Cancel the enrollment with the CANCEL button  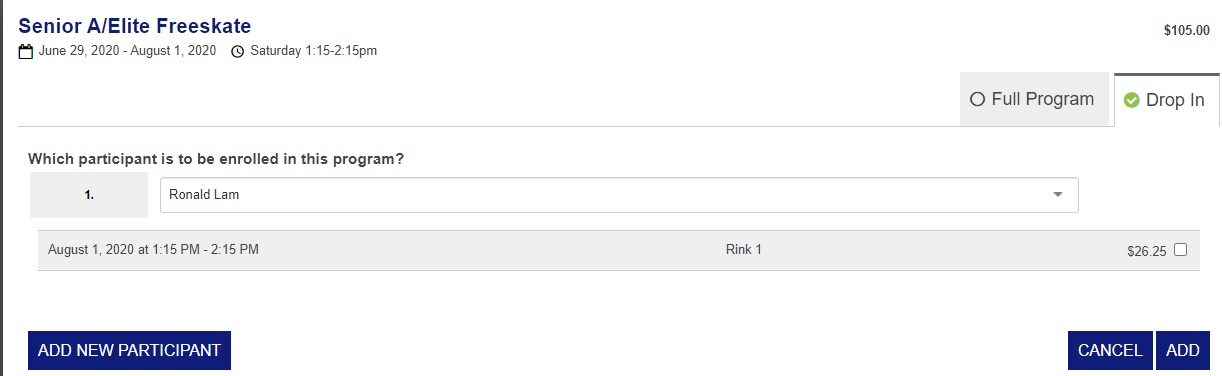click(1110, 350)
